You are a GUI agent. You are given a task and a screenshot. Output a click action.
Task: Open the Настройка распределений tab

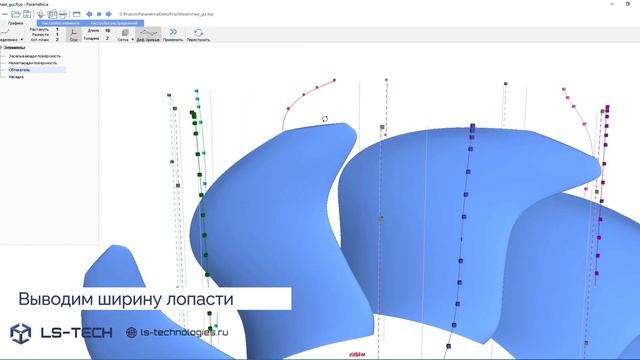click(114, 23)
